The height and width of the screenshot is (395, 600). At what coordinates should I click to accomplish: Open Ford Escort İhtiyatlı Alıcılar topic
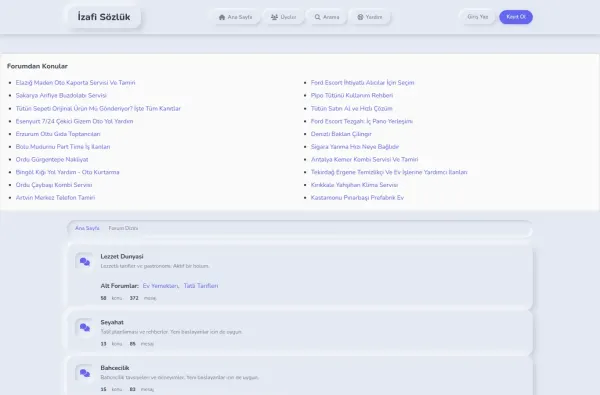362,83
